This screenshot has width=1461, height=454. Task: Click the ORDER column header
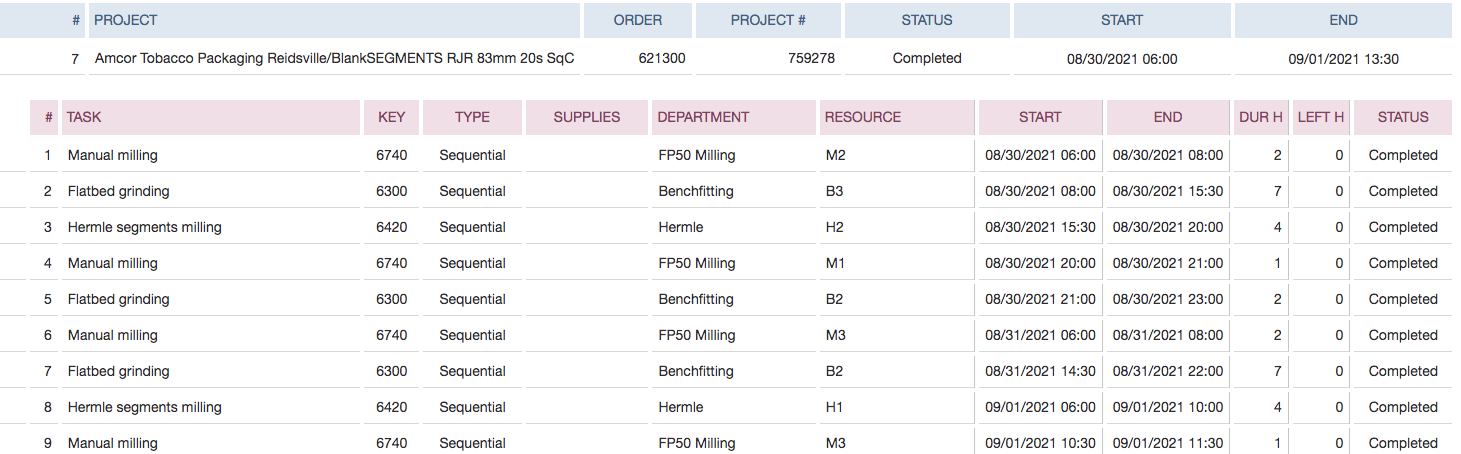click(638, 20)
